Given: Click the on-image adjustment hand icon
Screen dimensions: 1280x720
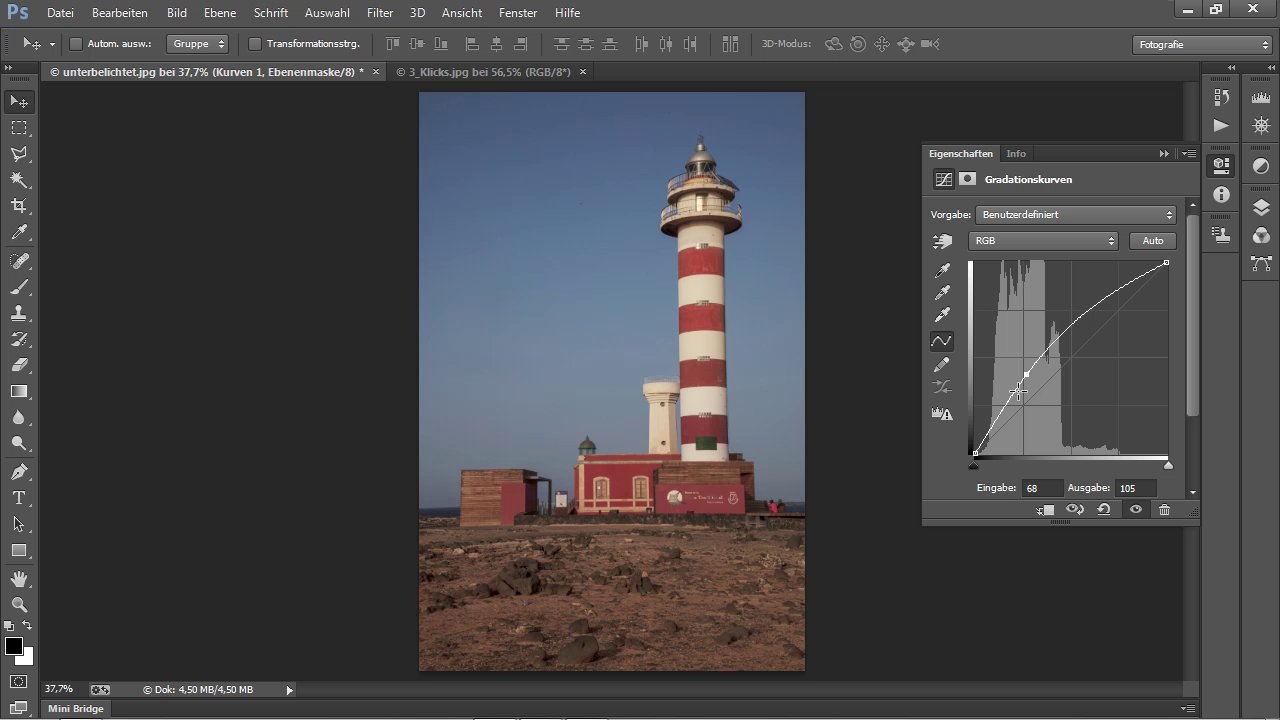Looking at the screenshot, I should [942, 241].
